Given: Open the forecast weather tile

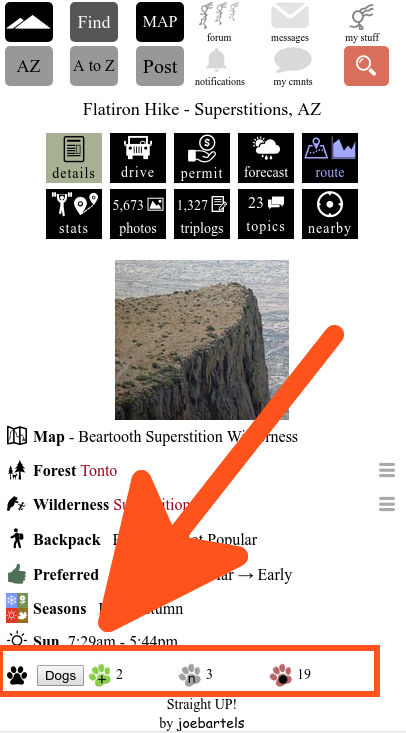Looking at the screenshot, I should [x=266, y=158].
